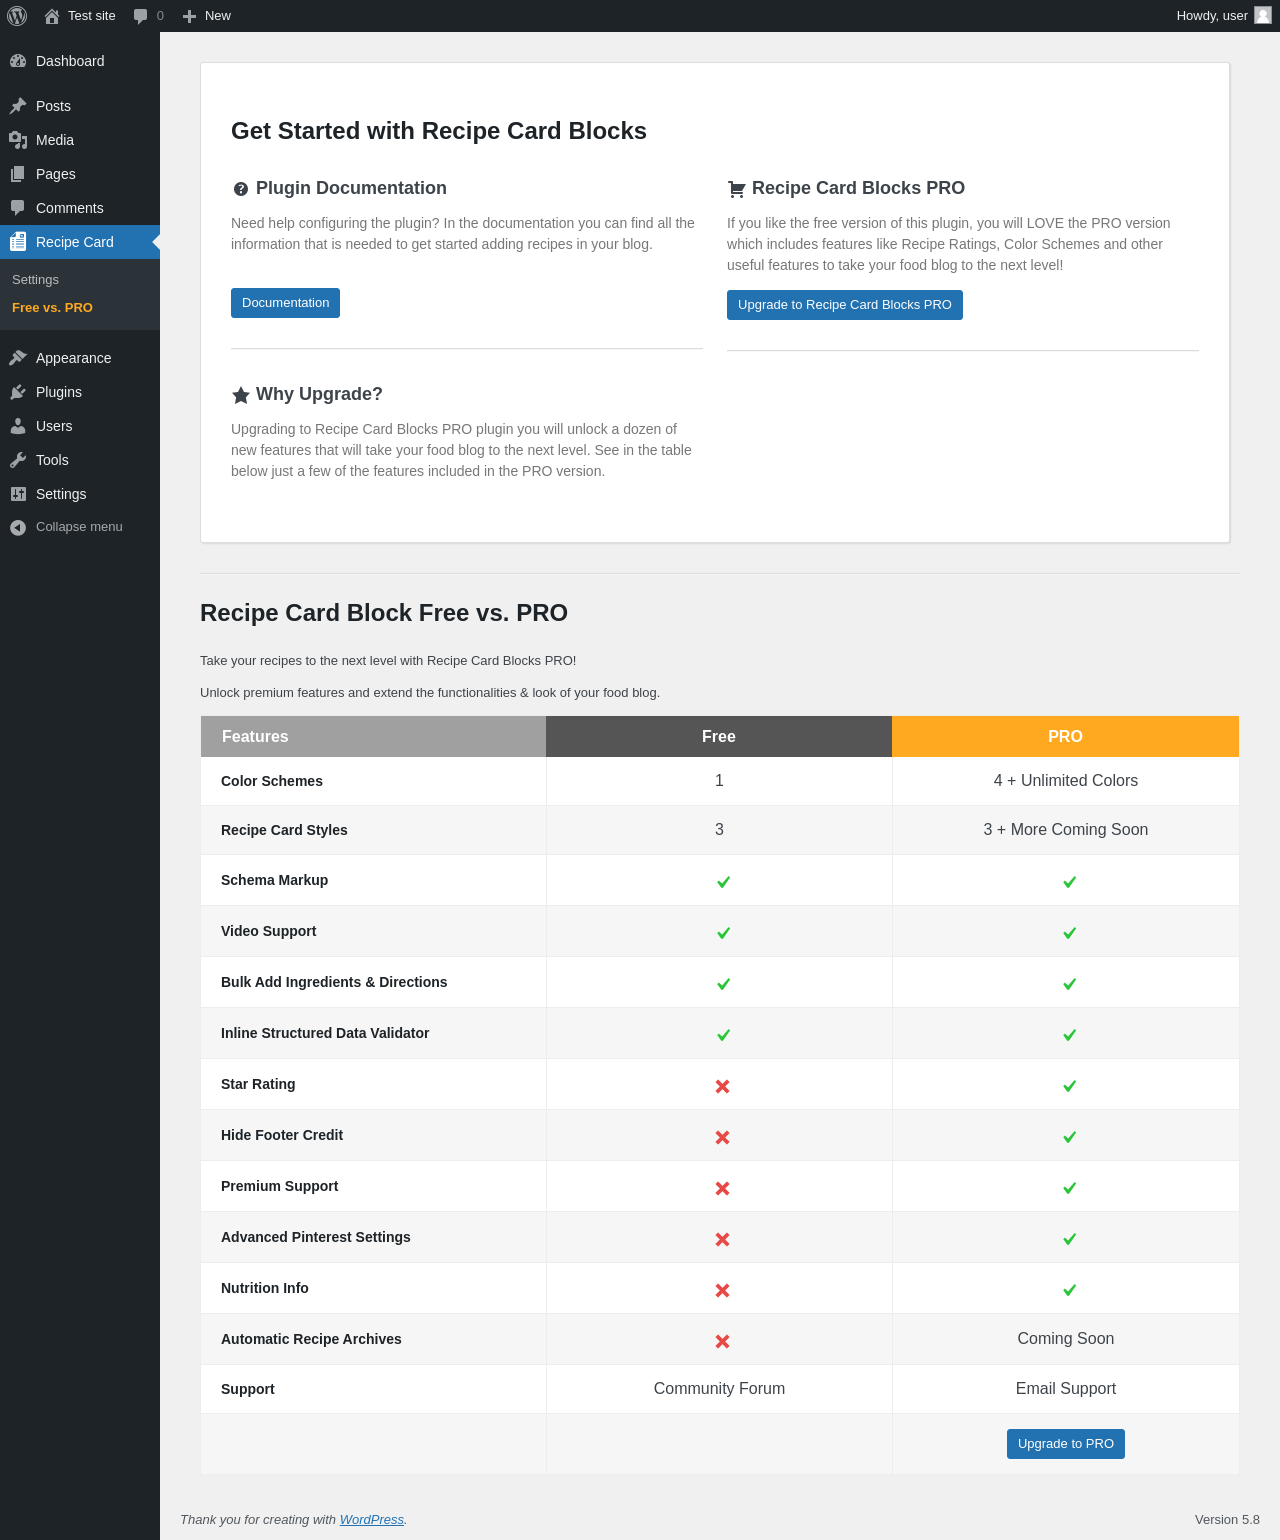The width and height of the screenshot is (1280, 1540).
Task: Open the Appearance menu
Action: (80, 358)
